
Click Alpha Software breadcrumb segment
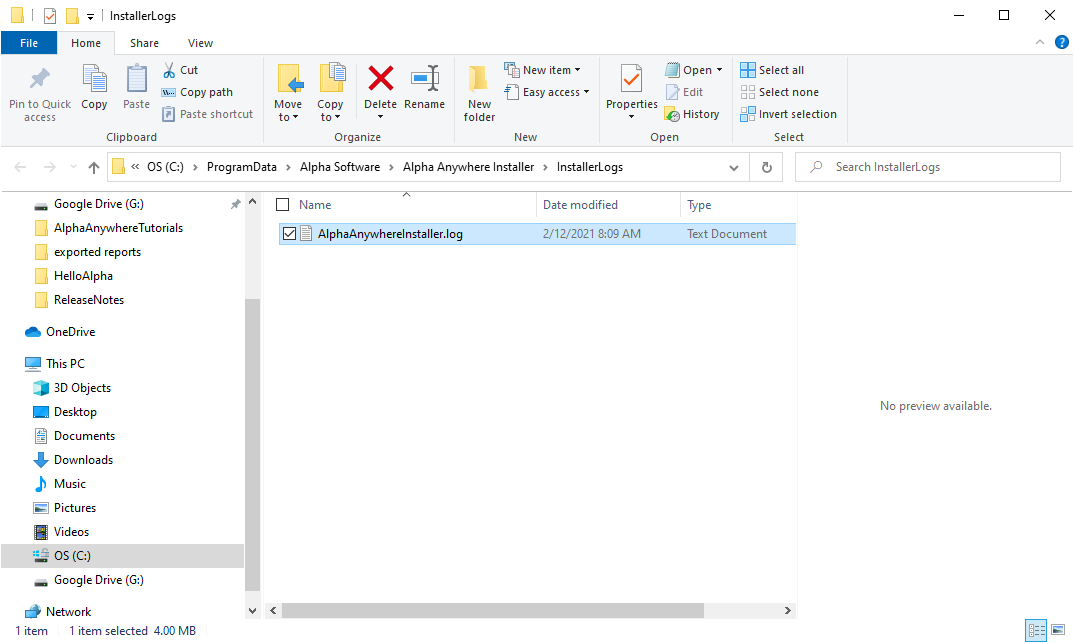(x=340, y=167)
